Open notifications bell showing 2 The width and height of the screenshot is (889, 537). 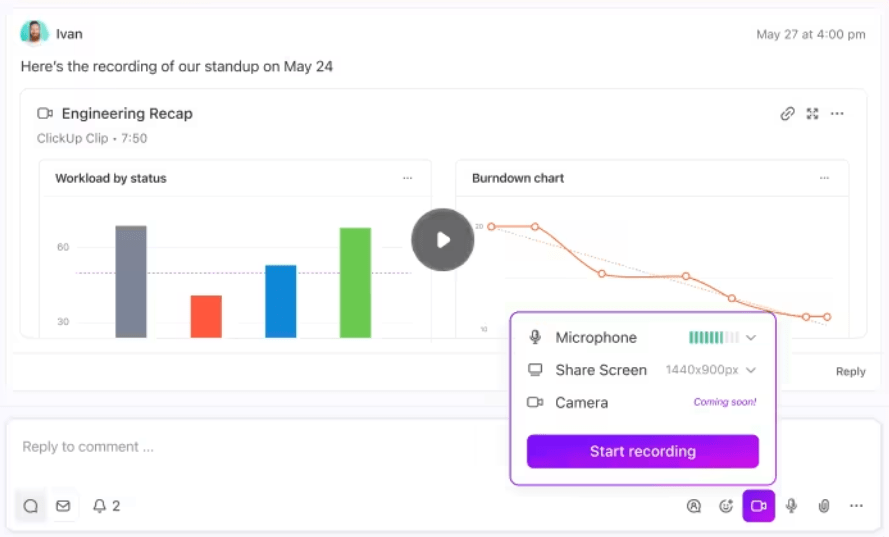click(107, 506)
